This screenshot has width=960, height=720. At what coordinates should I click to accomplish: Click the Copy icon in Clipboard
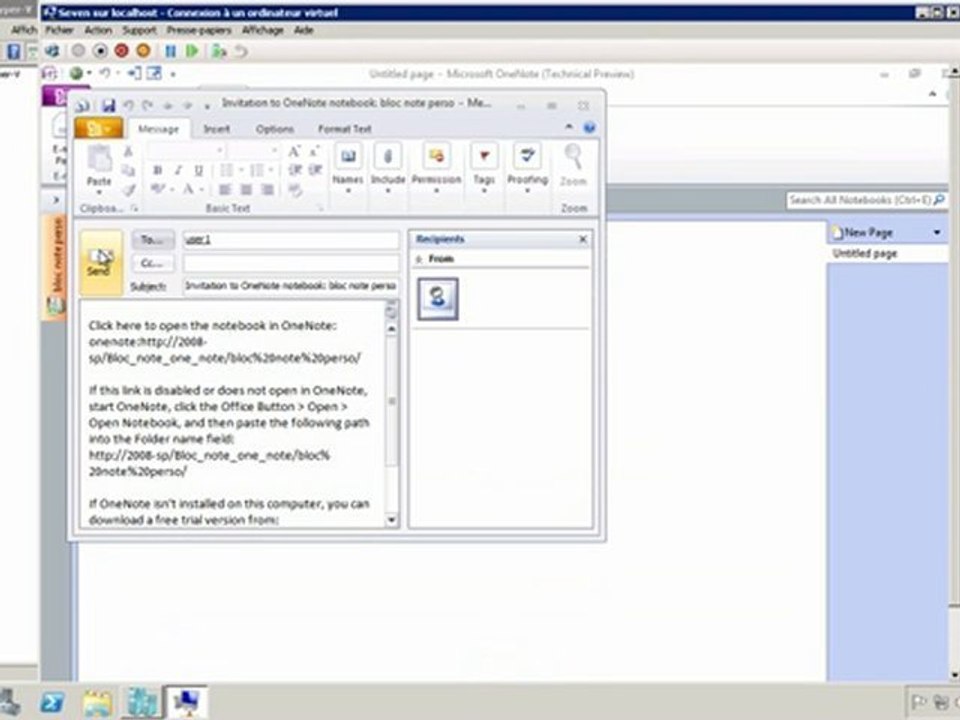tap(128, 171)
